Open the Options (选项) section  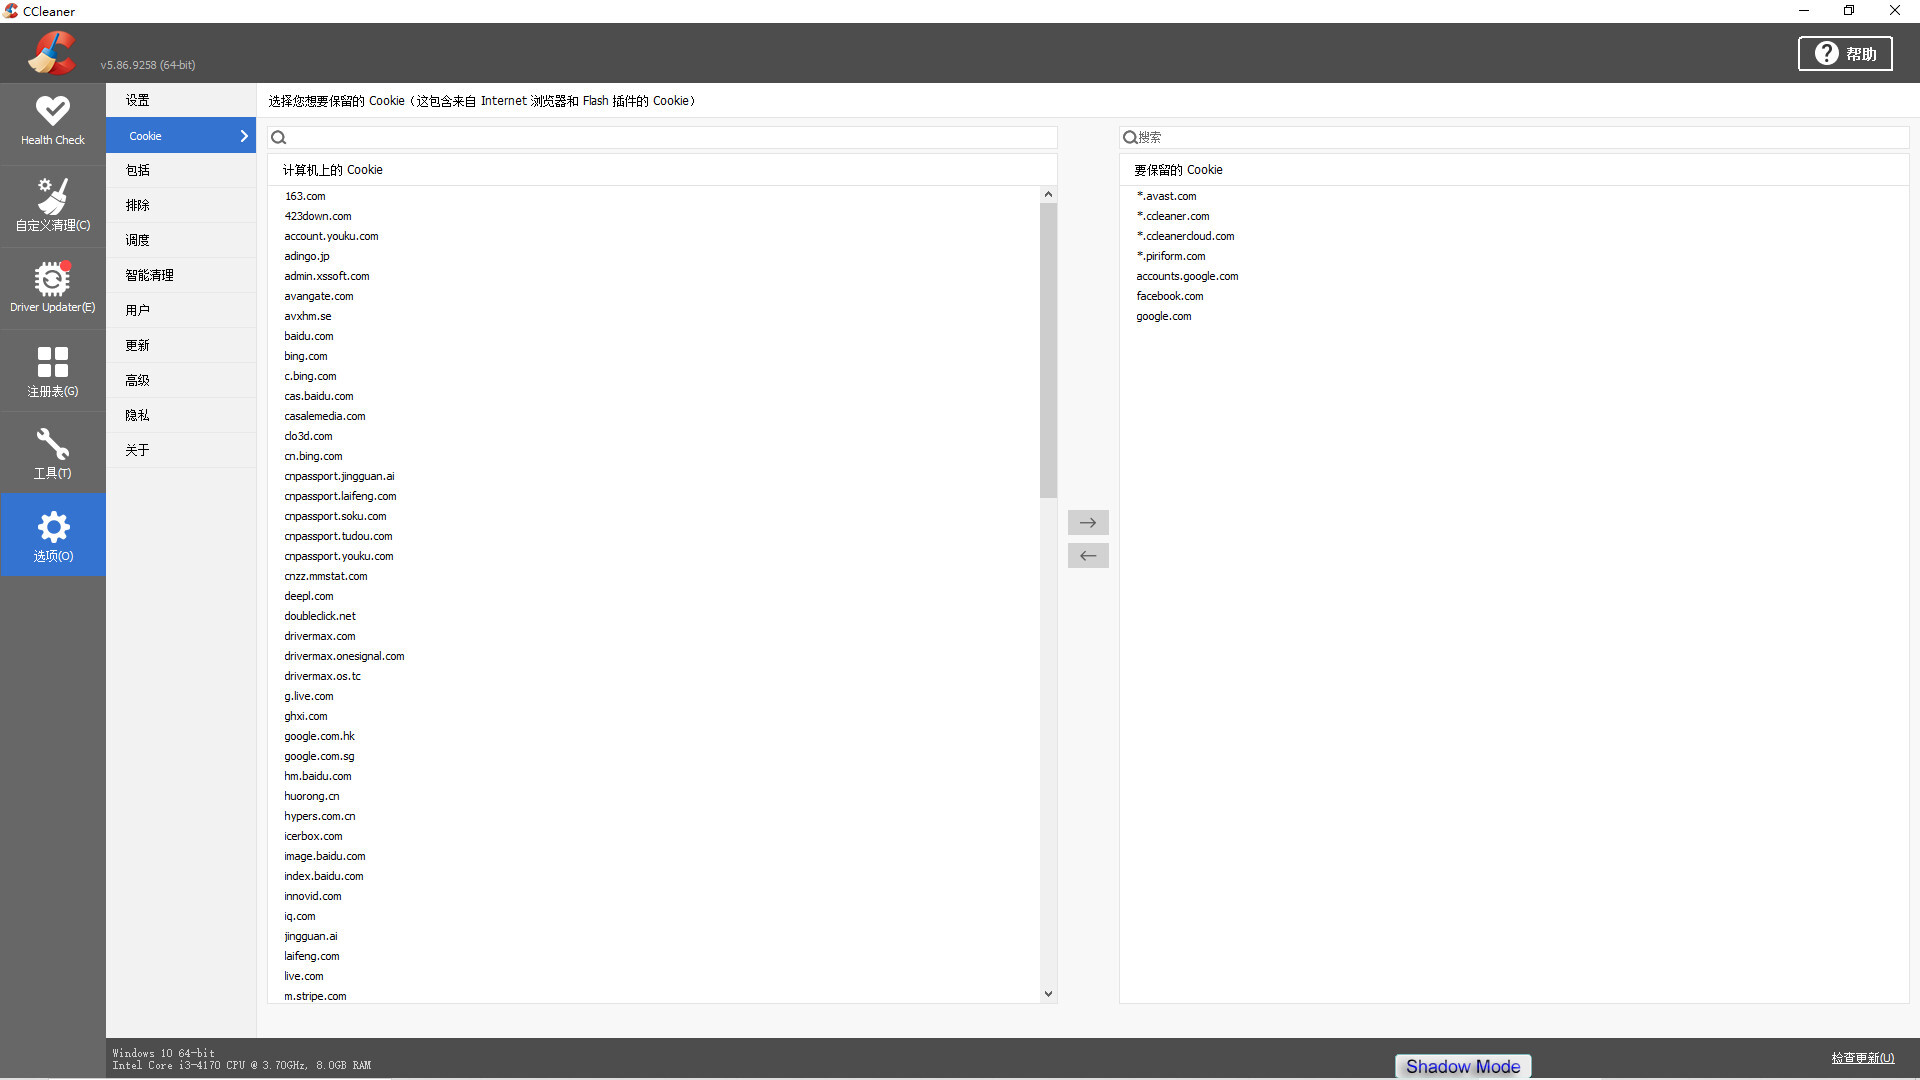pos(52,535)
